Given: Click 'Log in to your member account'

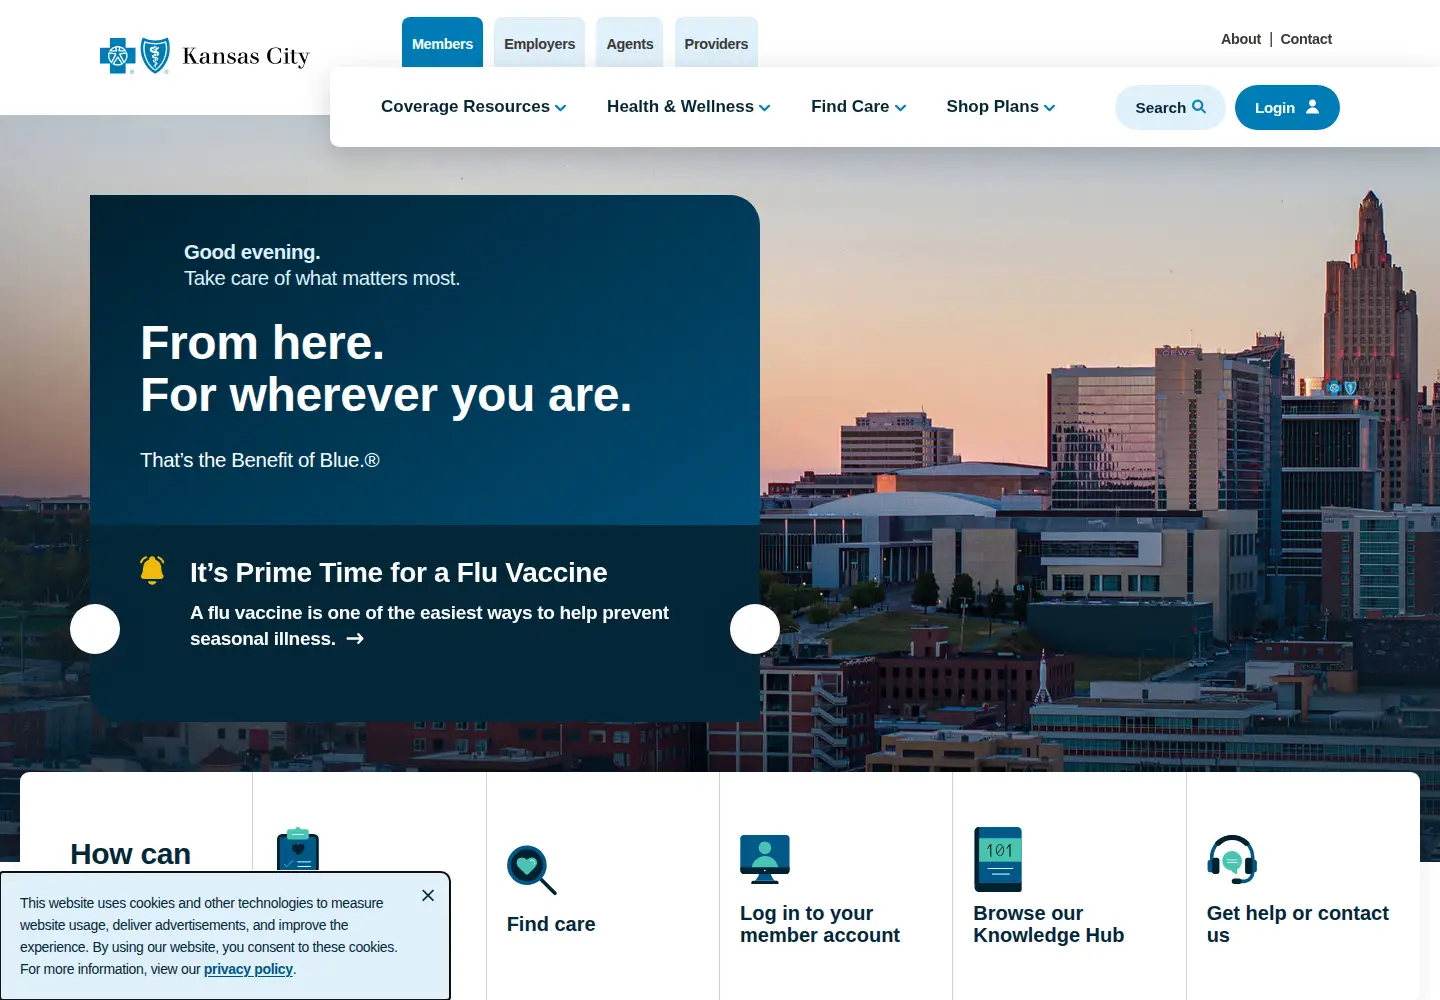Looking at the screenshot, I should 820,924.
